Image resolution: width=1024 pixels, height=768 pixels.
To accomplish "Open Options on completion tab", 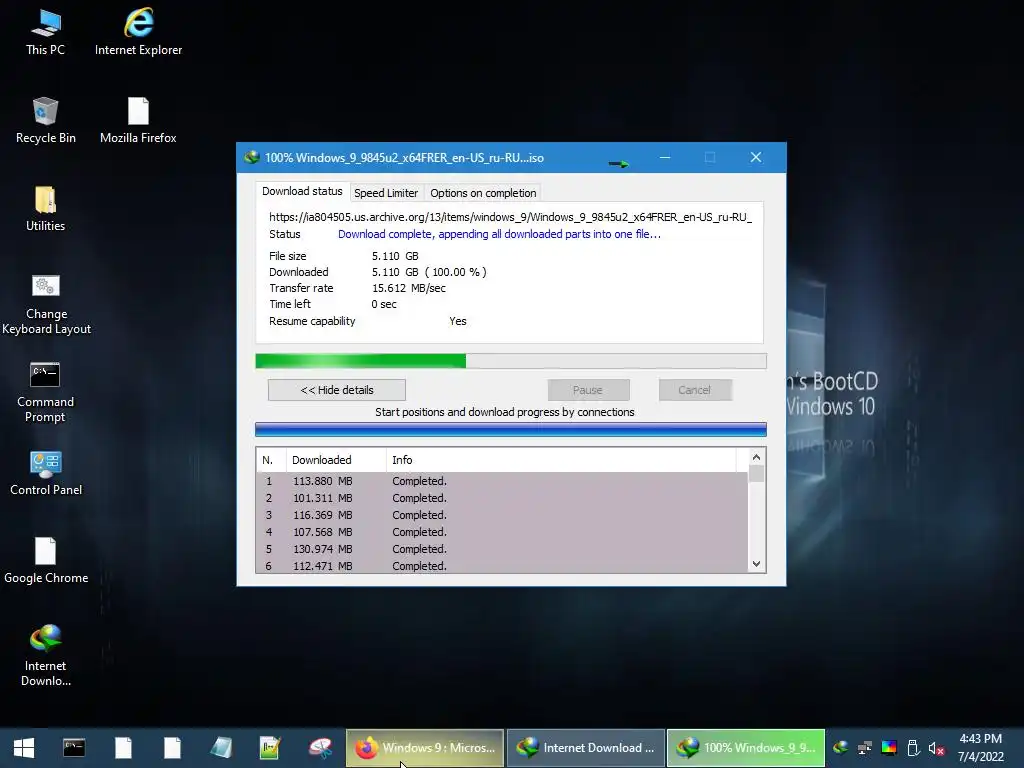I will coord(483,193).
